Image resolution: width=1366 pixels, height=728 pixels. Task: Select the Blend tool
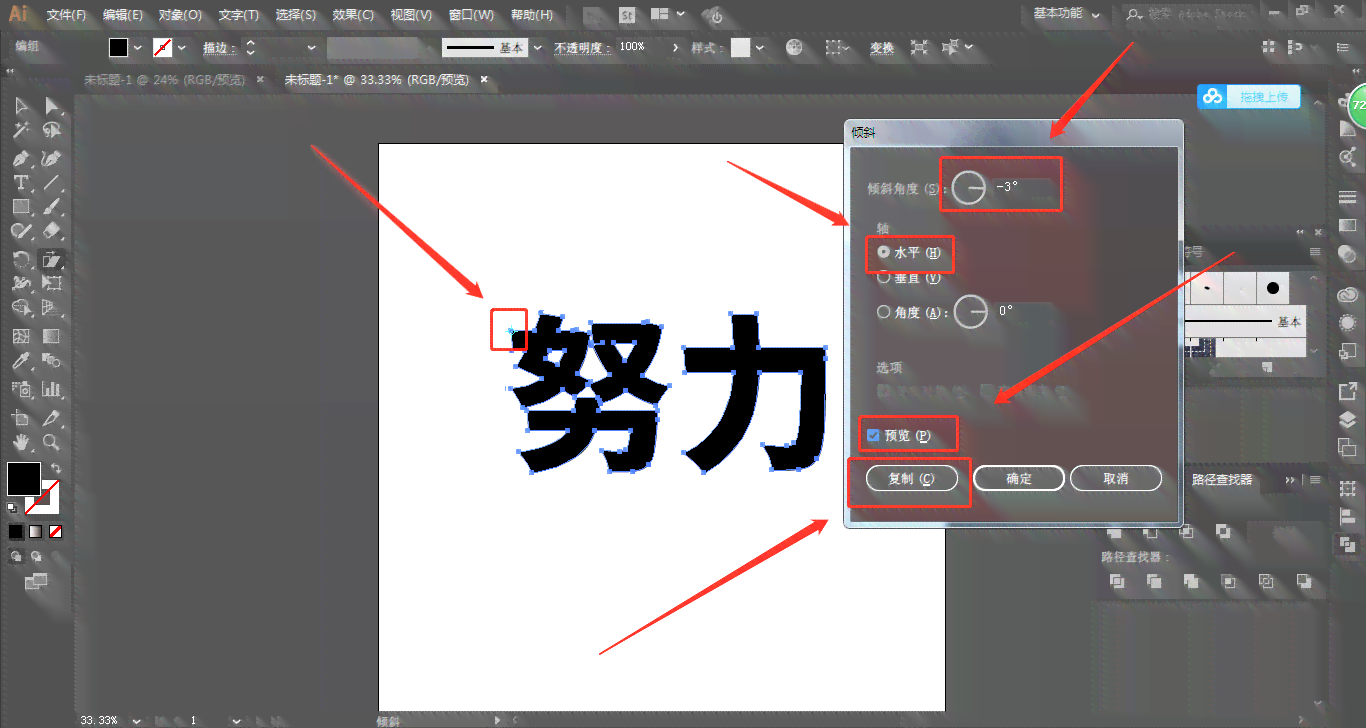(x=52, y=362)
